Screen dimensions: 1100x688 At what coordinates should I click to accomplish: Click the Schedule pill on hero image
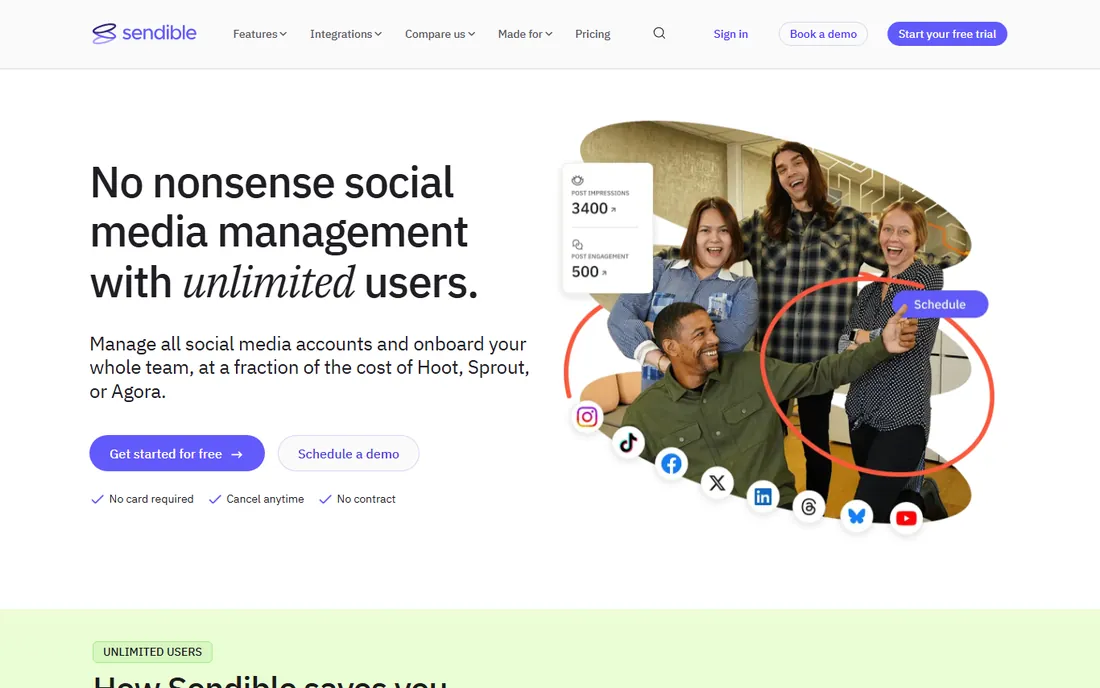(940, 304)
